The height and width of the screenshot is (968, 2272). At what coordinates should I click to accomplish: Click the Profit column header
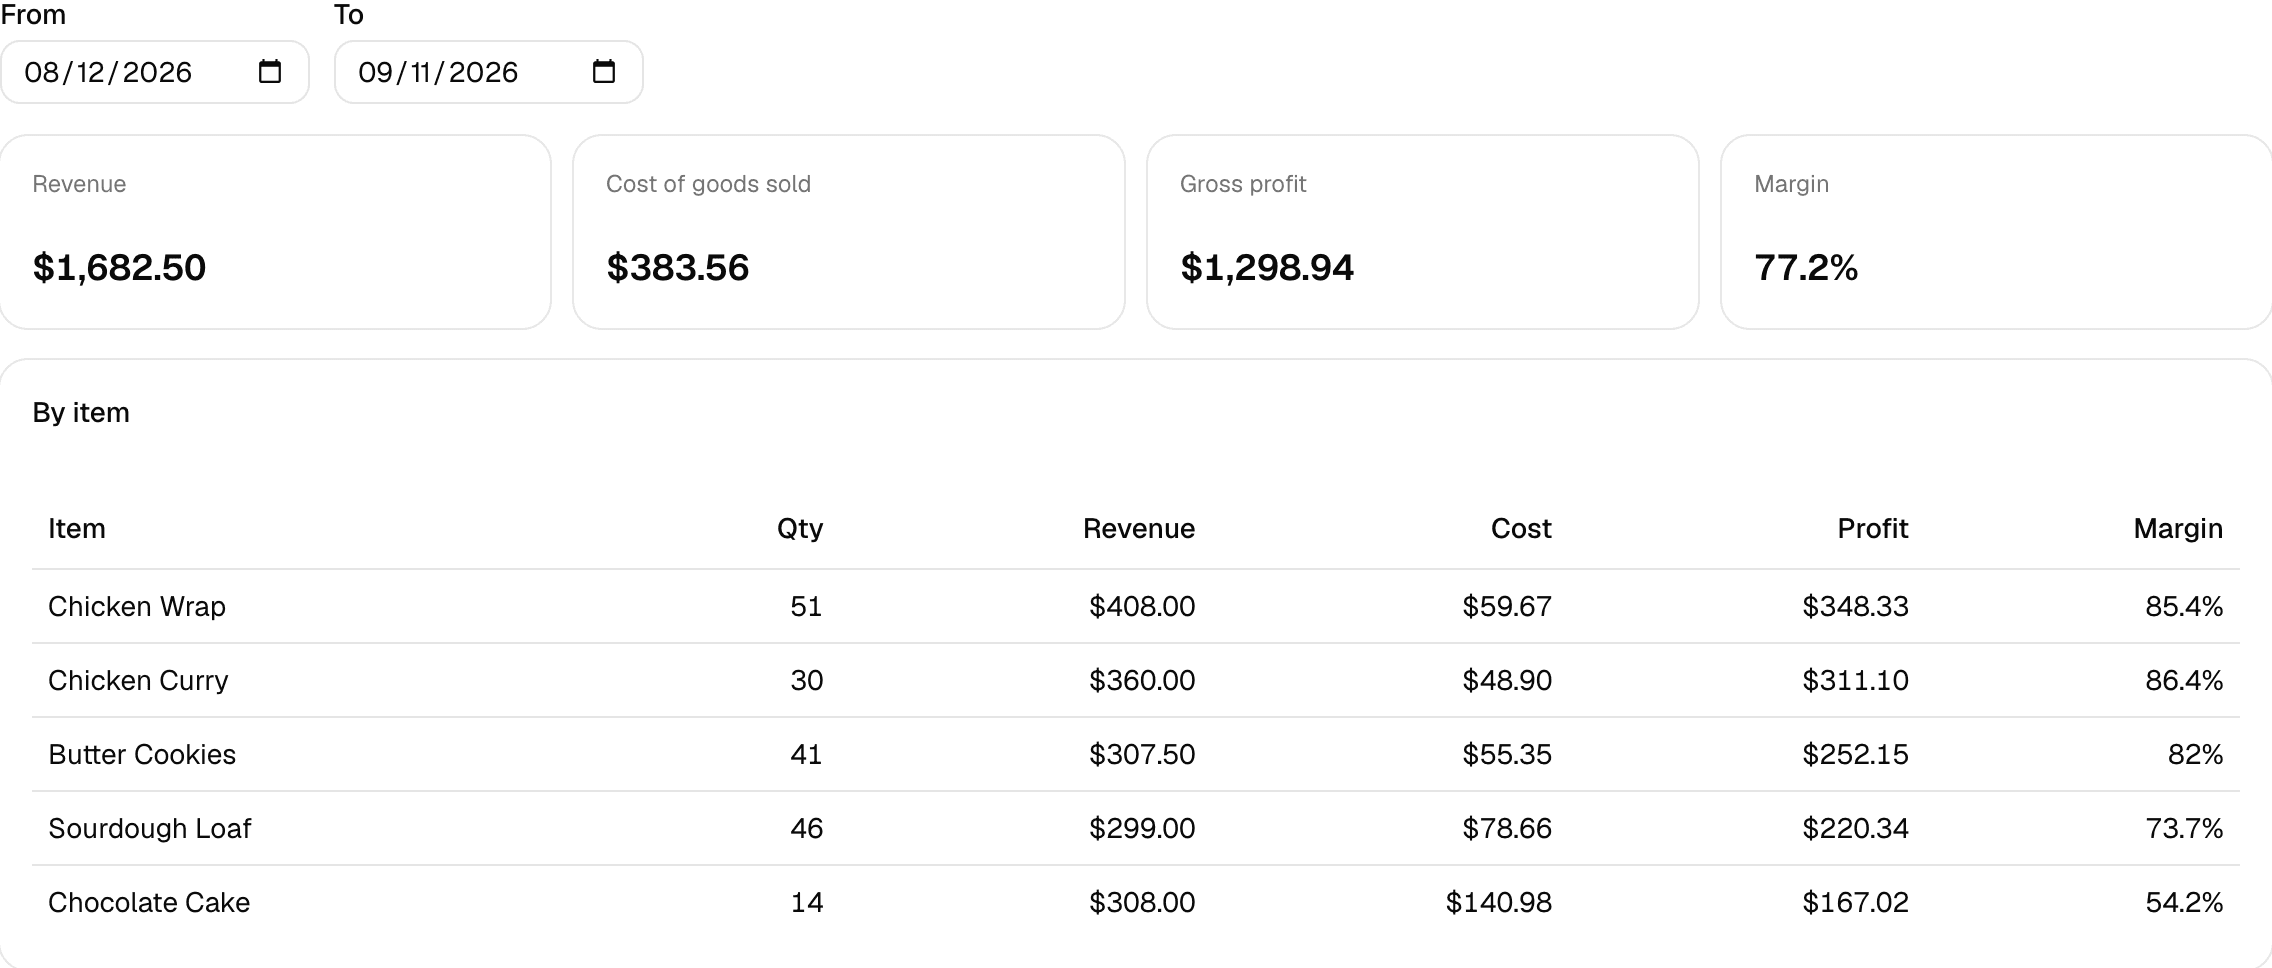(x=1873, y=529)
